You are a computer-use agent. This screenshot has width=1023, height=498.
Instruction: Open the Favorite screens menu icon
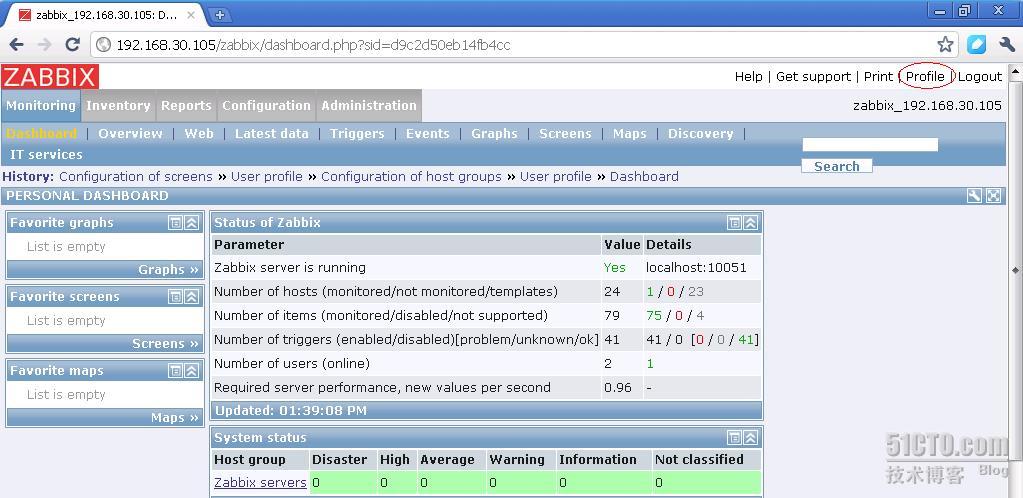pos(175,297)
